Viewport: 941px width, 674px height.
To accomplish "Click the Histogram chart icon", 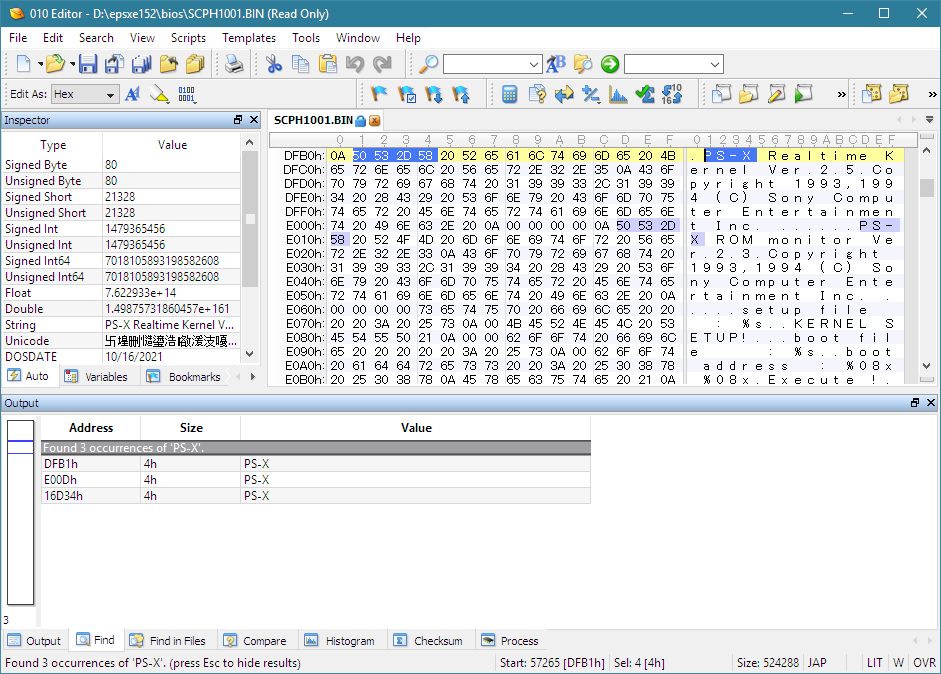I will click(x=618, y=94).
